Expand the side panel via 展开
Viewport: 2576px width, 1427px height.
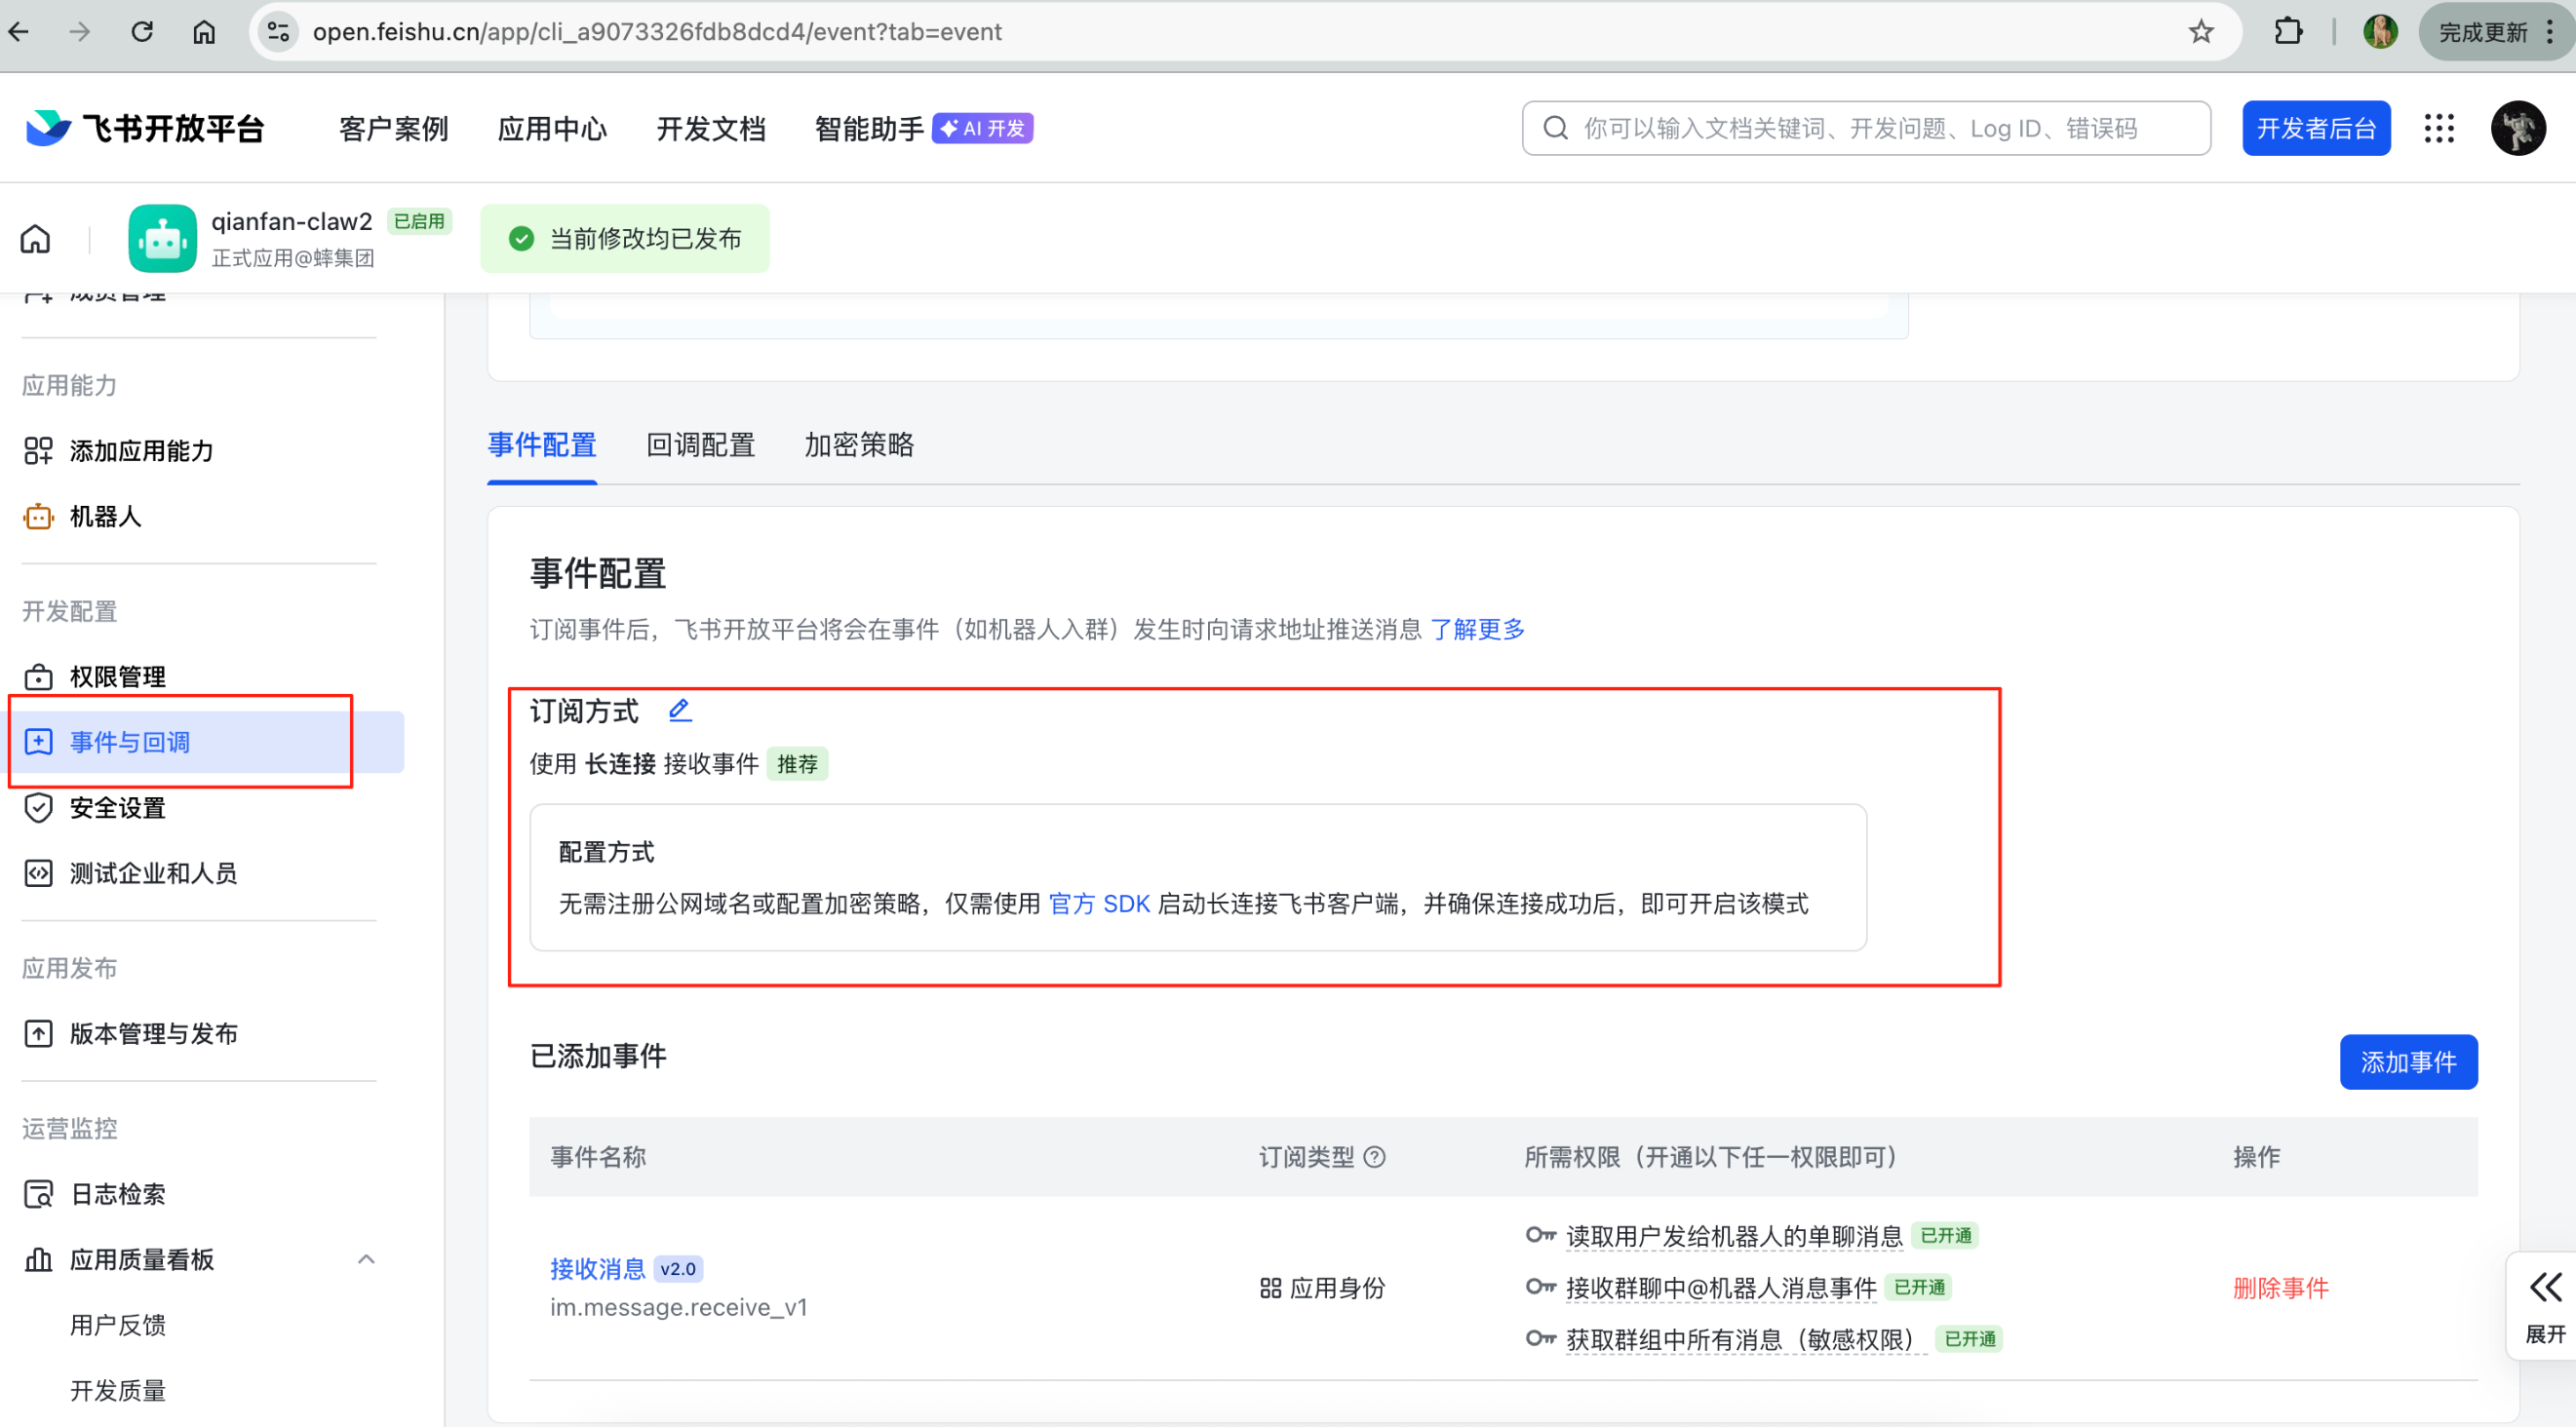2545,1305
